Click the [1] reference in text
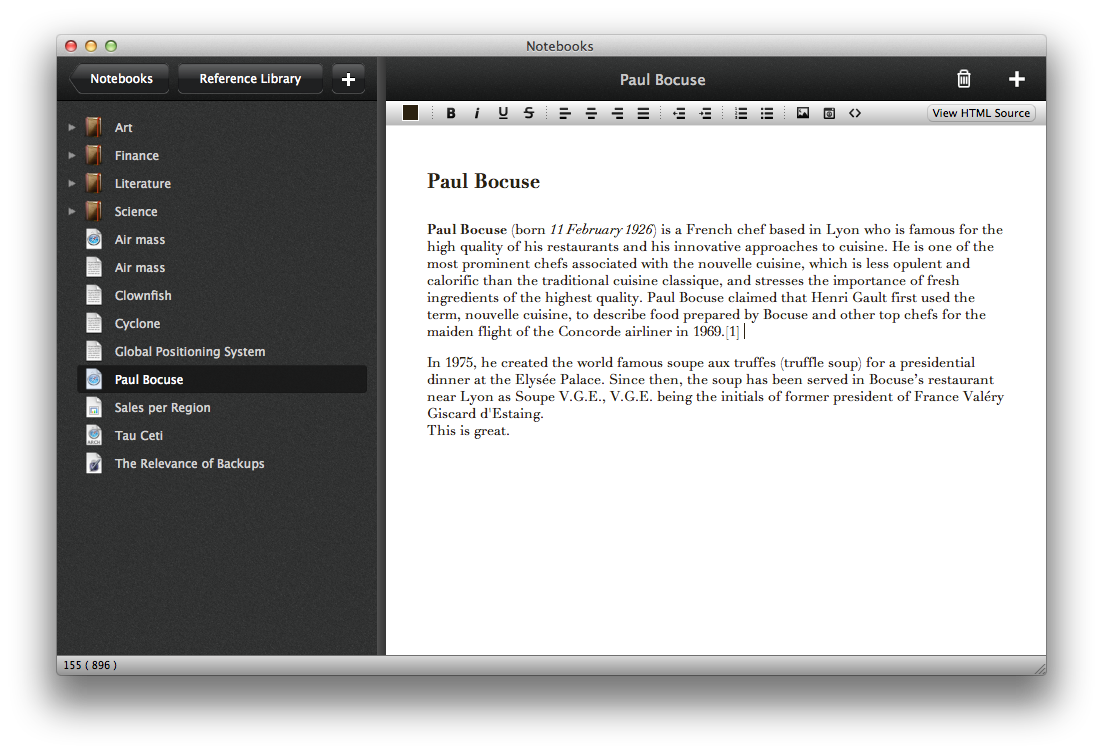1103x754 pixels. click(733, 331)
